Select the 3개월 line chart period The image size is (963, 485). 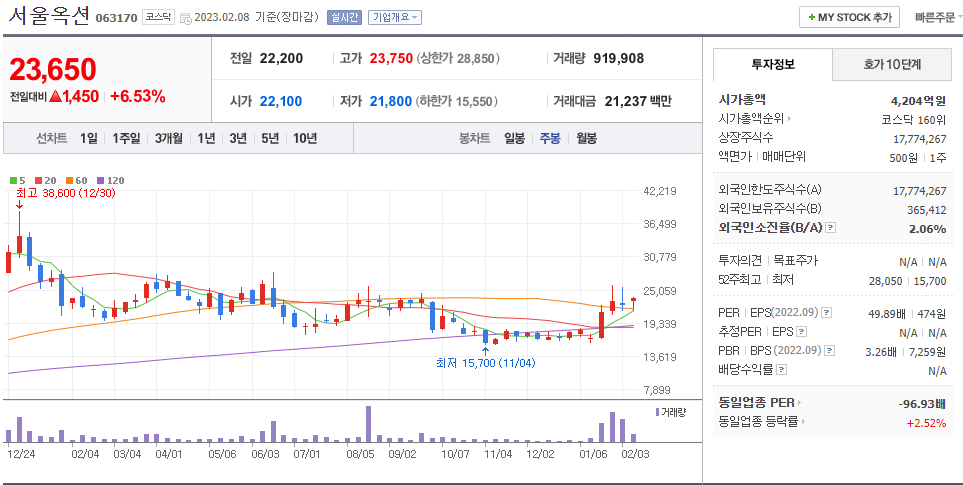pos(168,138)
